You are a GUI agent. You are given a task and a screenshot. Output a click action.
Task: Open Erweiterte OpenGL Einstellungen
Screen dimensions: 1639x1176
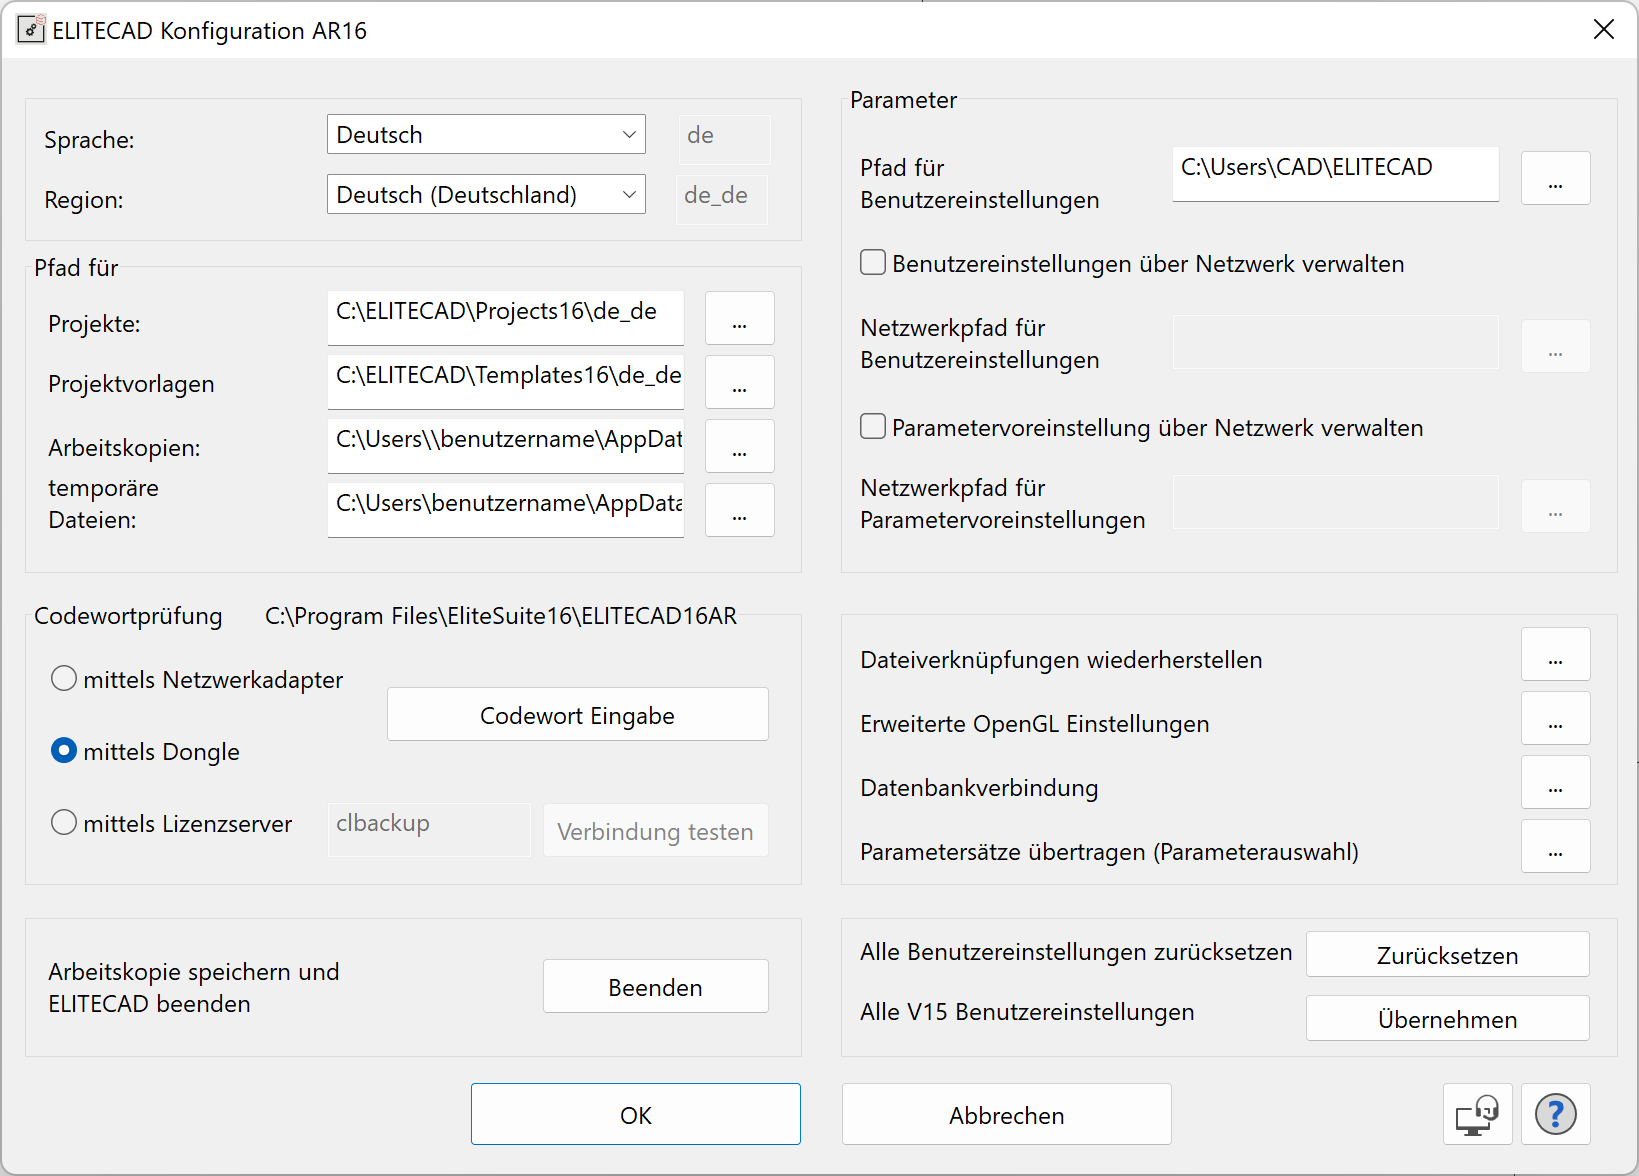[1555, 718]
